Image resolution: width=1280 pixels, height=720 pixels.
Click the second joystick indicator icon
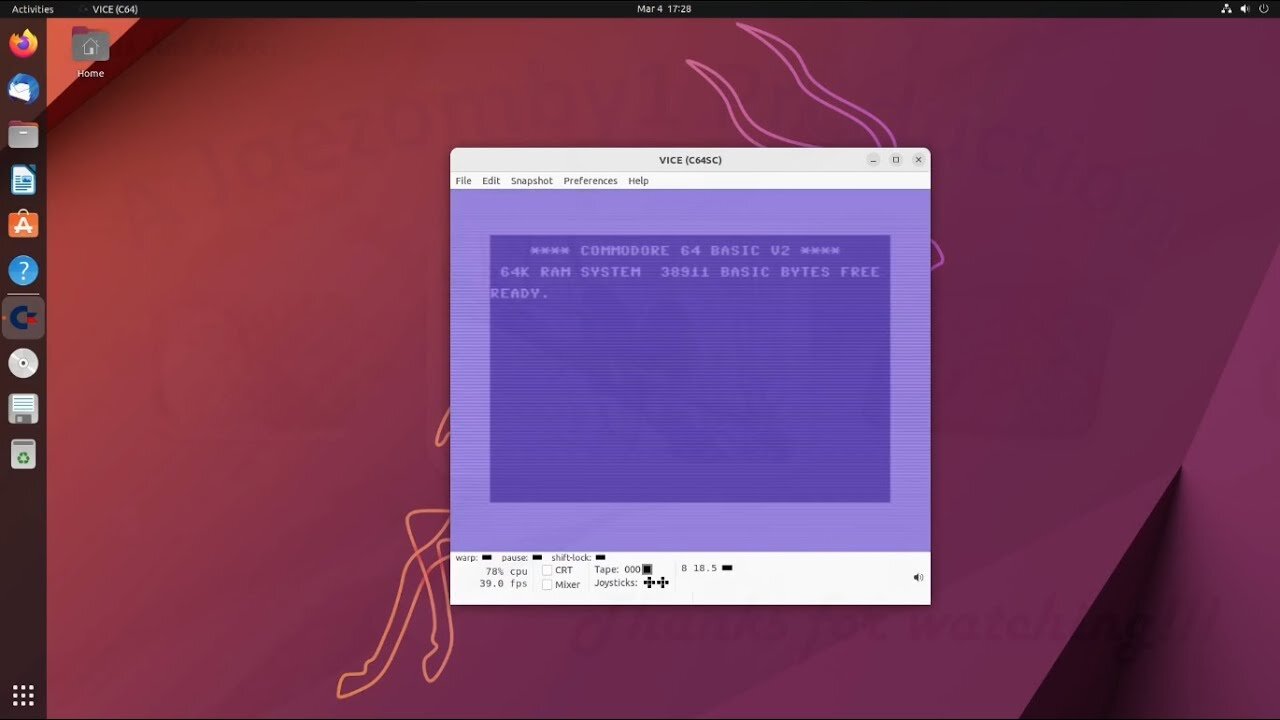(x=662, y=582)
